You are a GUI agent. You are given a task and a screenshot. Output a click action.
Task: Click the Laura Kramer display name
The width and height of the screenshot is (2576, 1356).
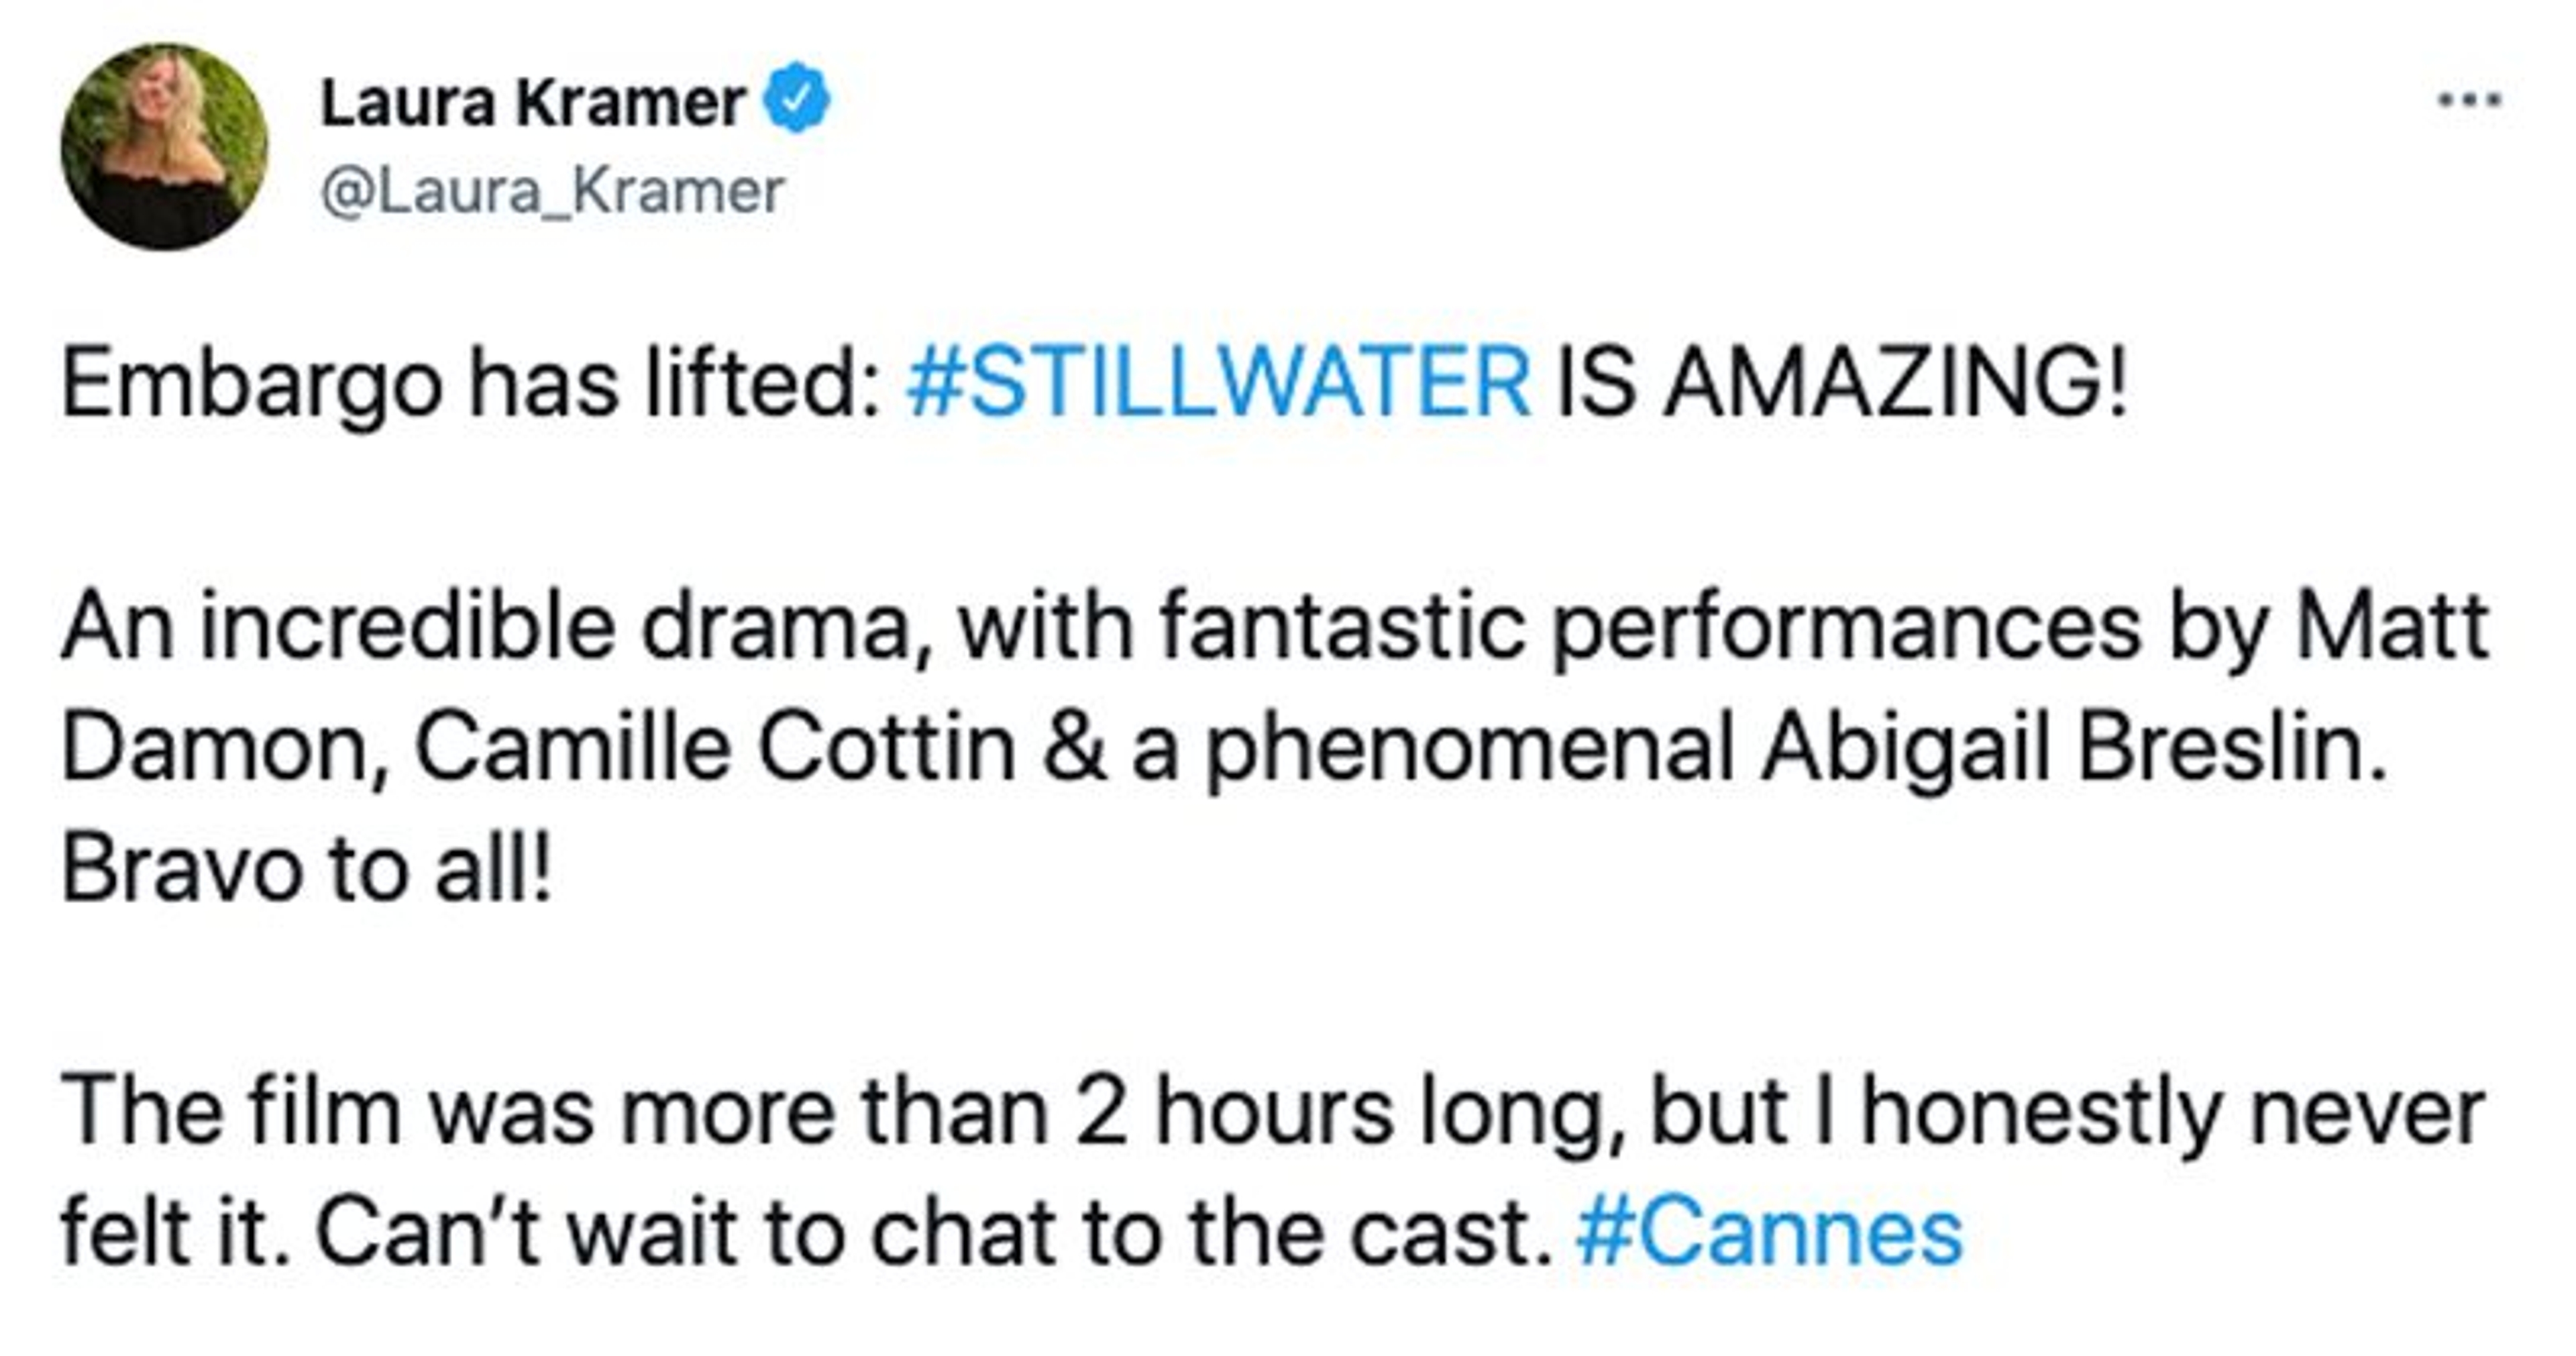532,102
